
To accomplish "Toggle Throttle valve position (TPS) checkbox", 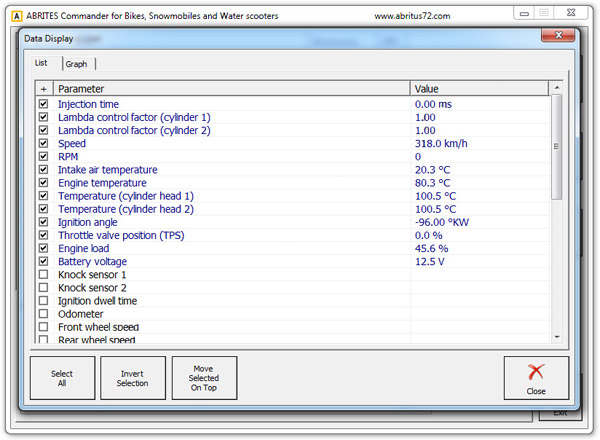I will click(43, 235).
